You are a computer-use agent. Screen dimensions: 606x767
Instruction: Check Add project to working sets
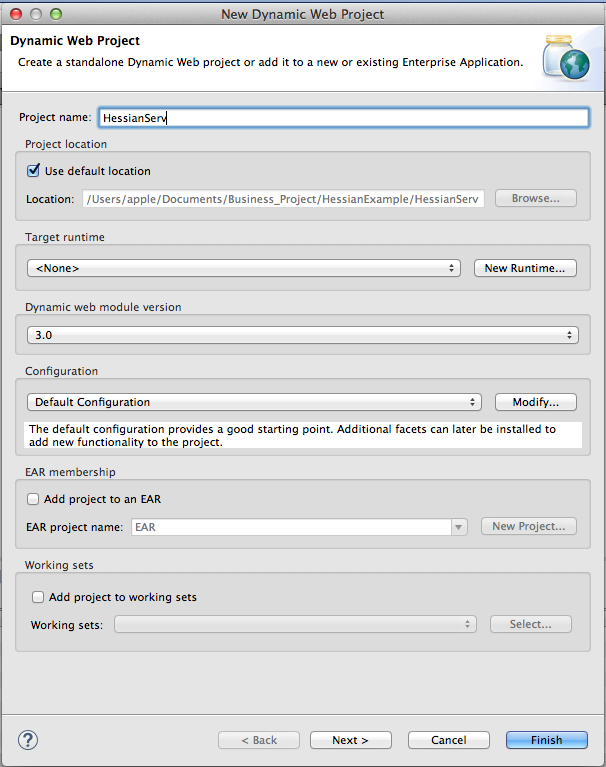[x=38, y=597]
